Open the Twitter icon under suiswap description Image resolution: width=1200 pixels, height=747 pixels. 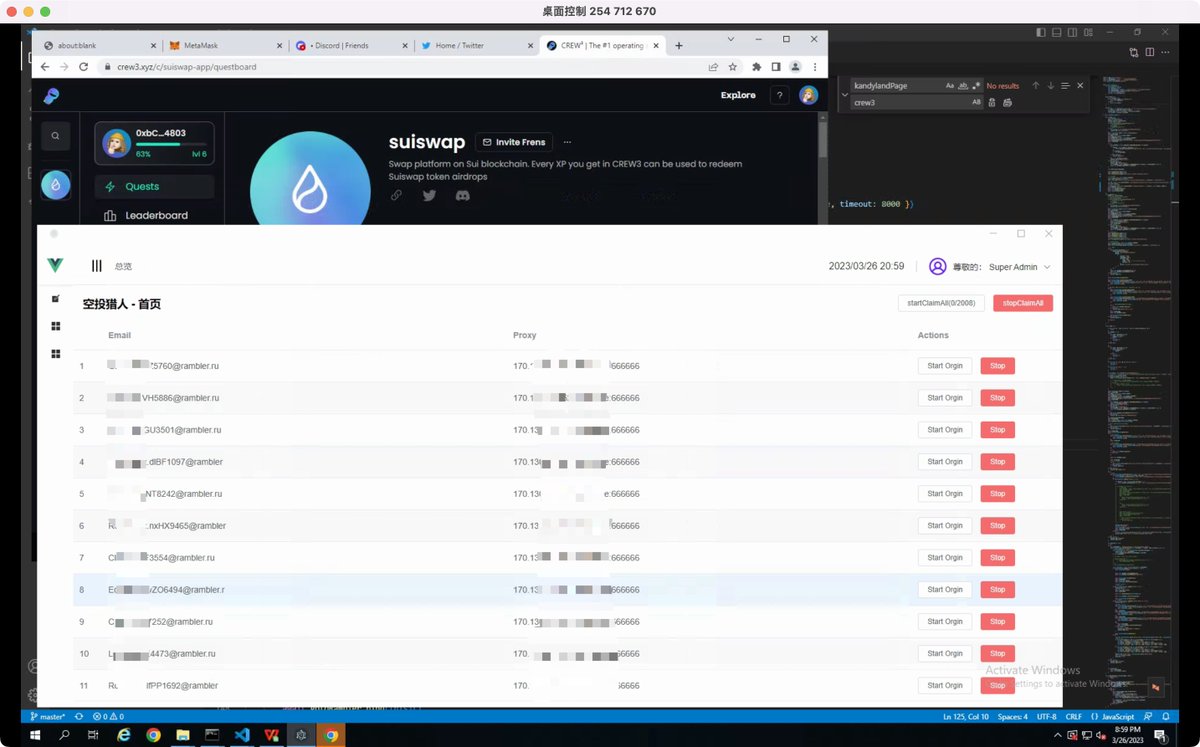coord(429,196)
